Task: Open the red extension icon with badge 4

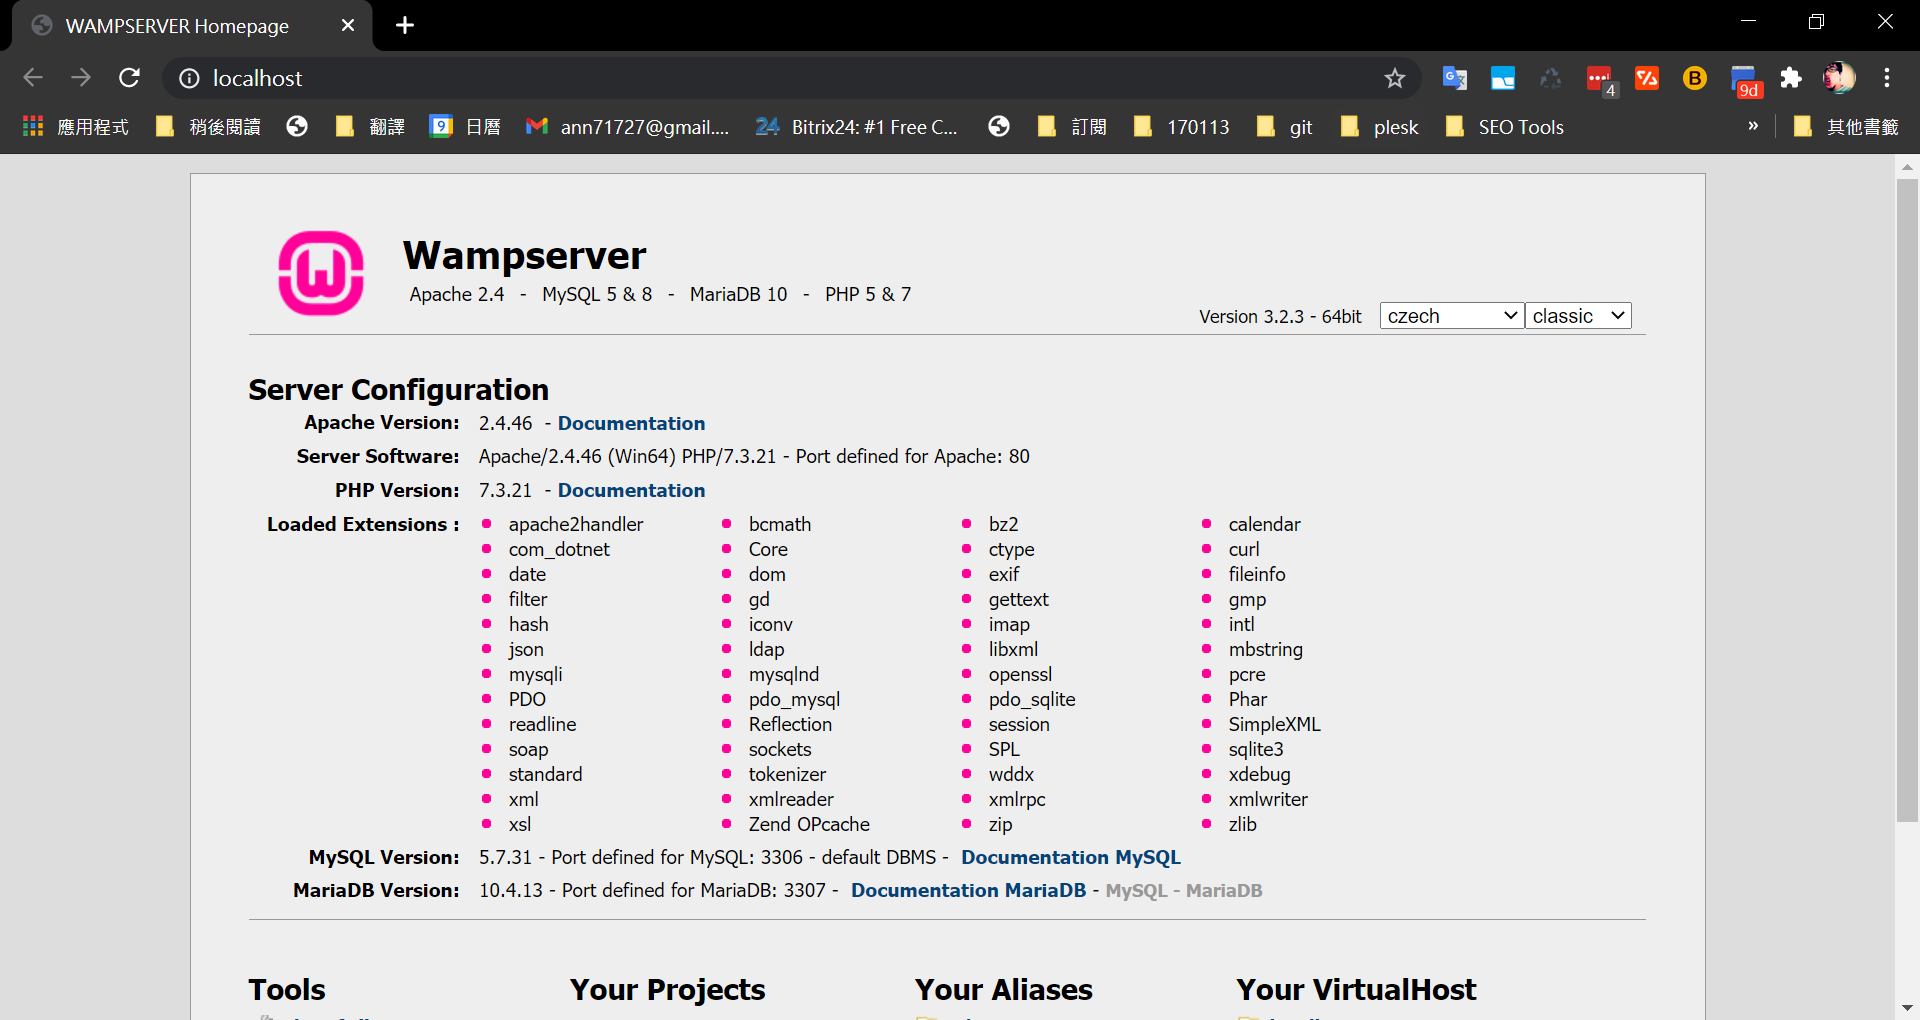Action: [1600, 79]
